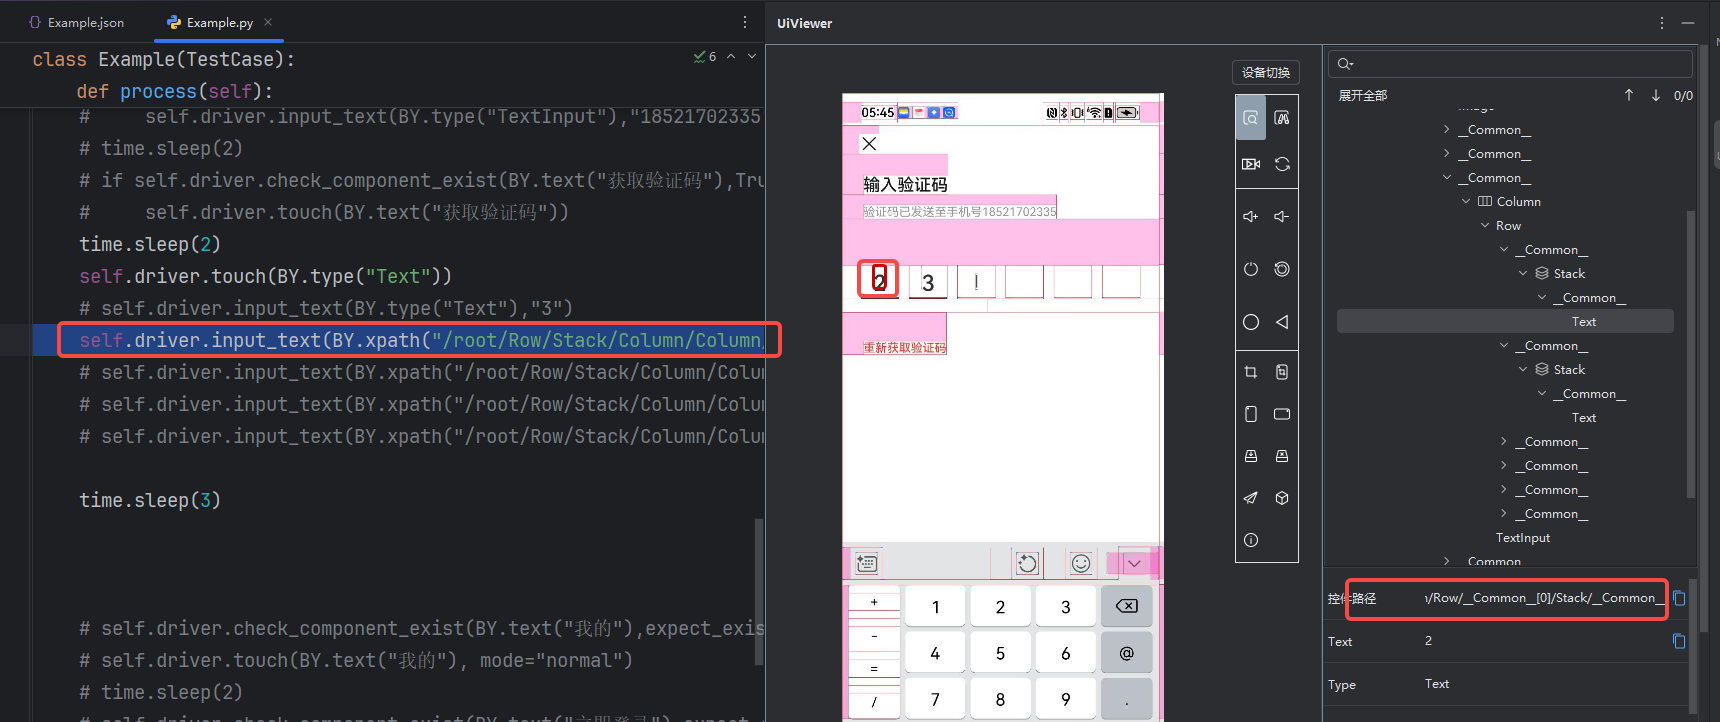Click the screen recording camera icon
This screenshot has width=1720, height=722.
(1250, 164)
